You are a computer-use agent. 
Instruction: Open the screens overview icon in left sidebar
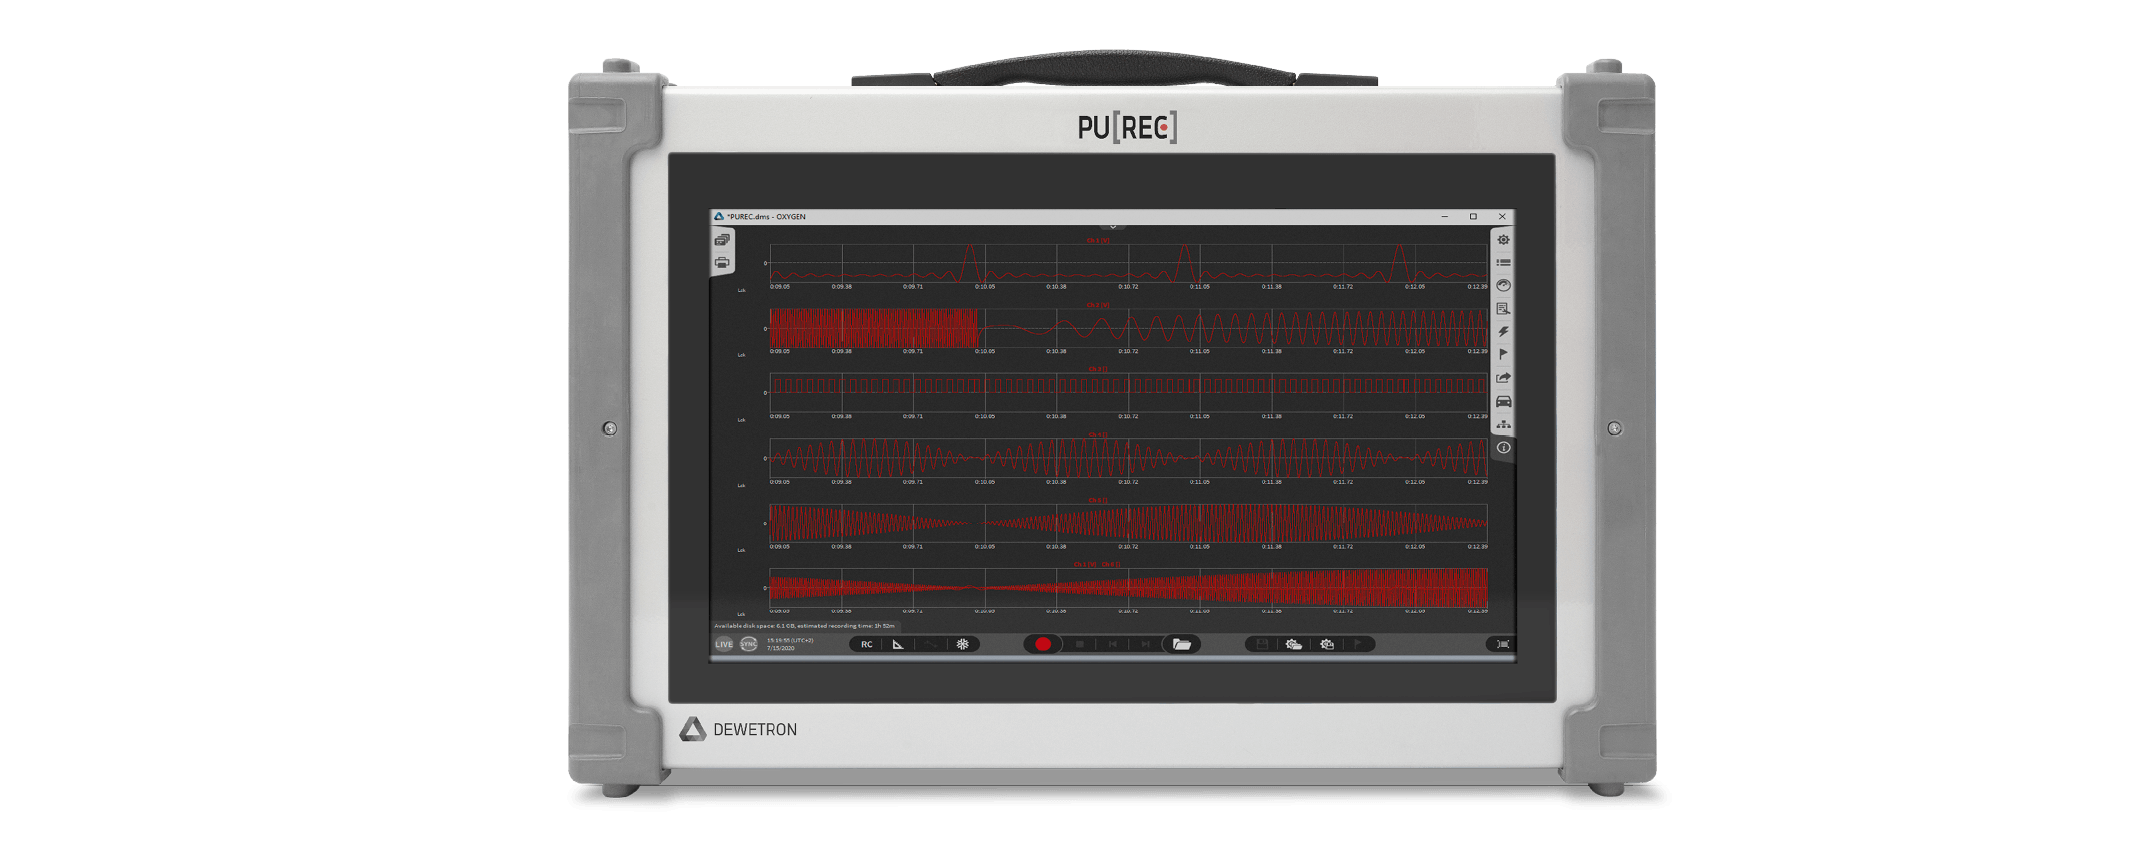click(722, 240)
